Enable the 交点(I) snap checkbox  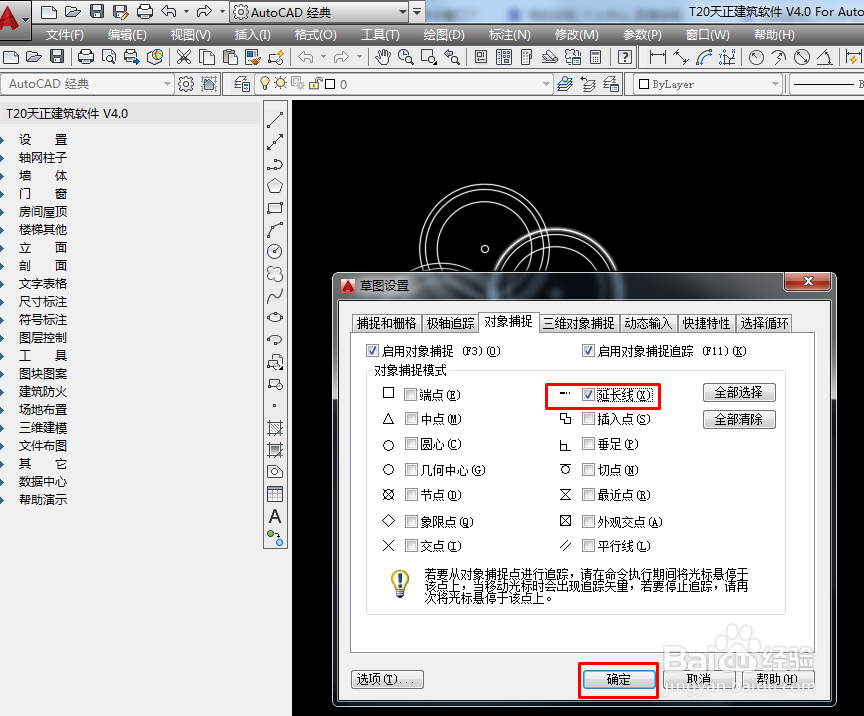[x=411, y=546]
